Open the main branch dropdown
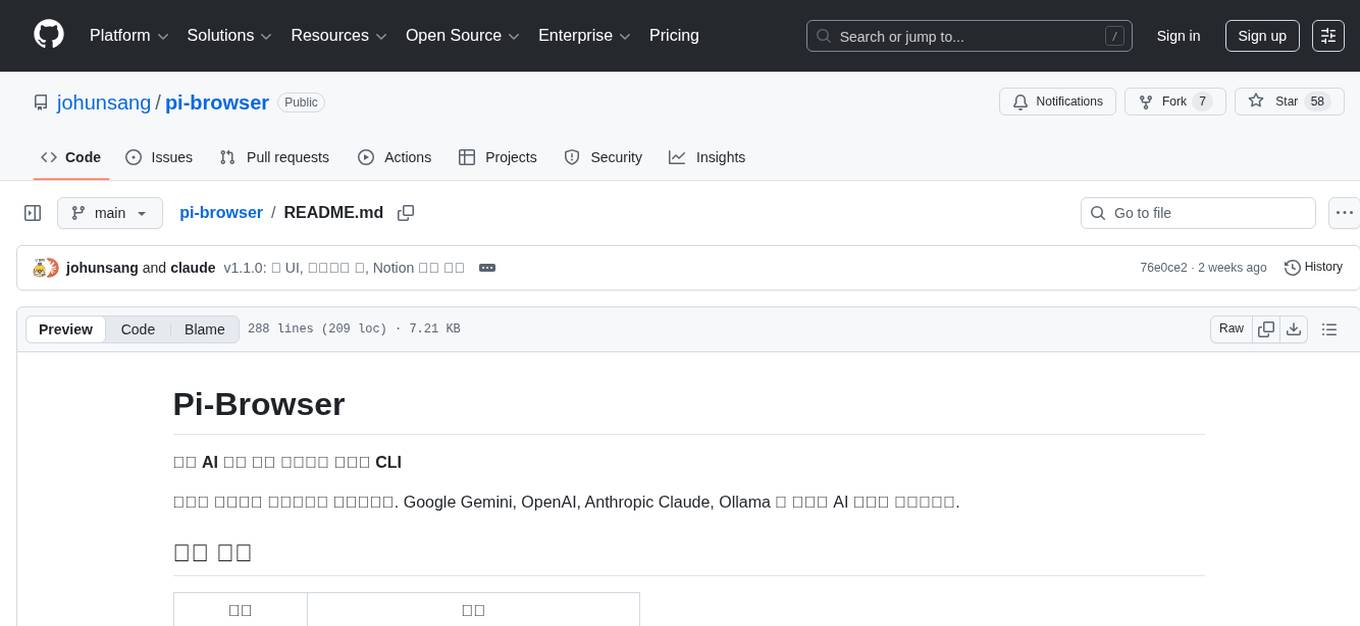Image resolution: width=1360 pixels, height=626 pixels. tap(110, 212)
